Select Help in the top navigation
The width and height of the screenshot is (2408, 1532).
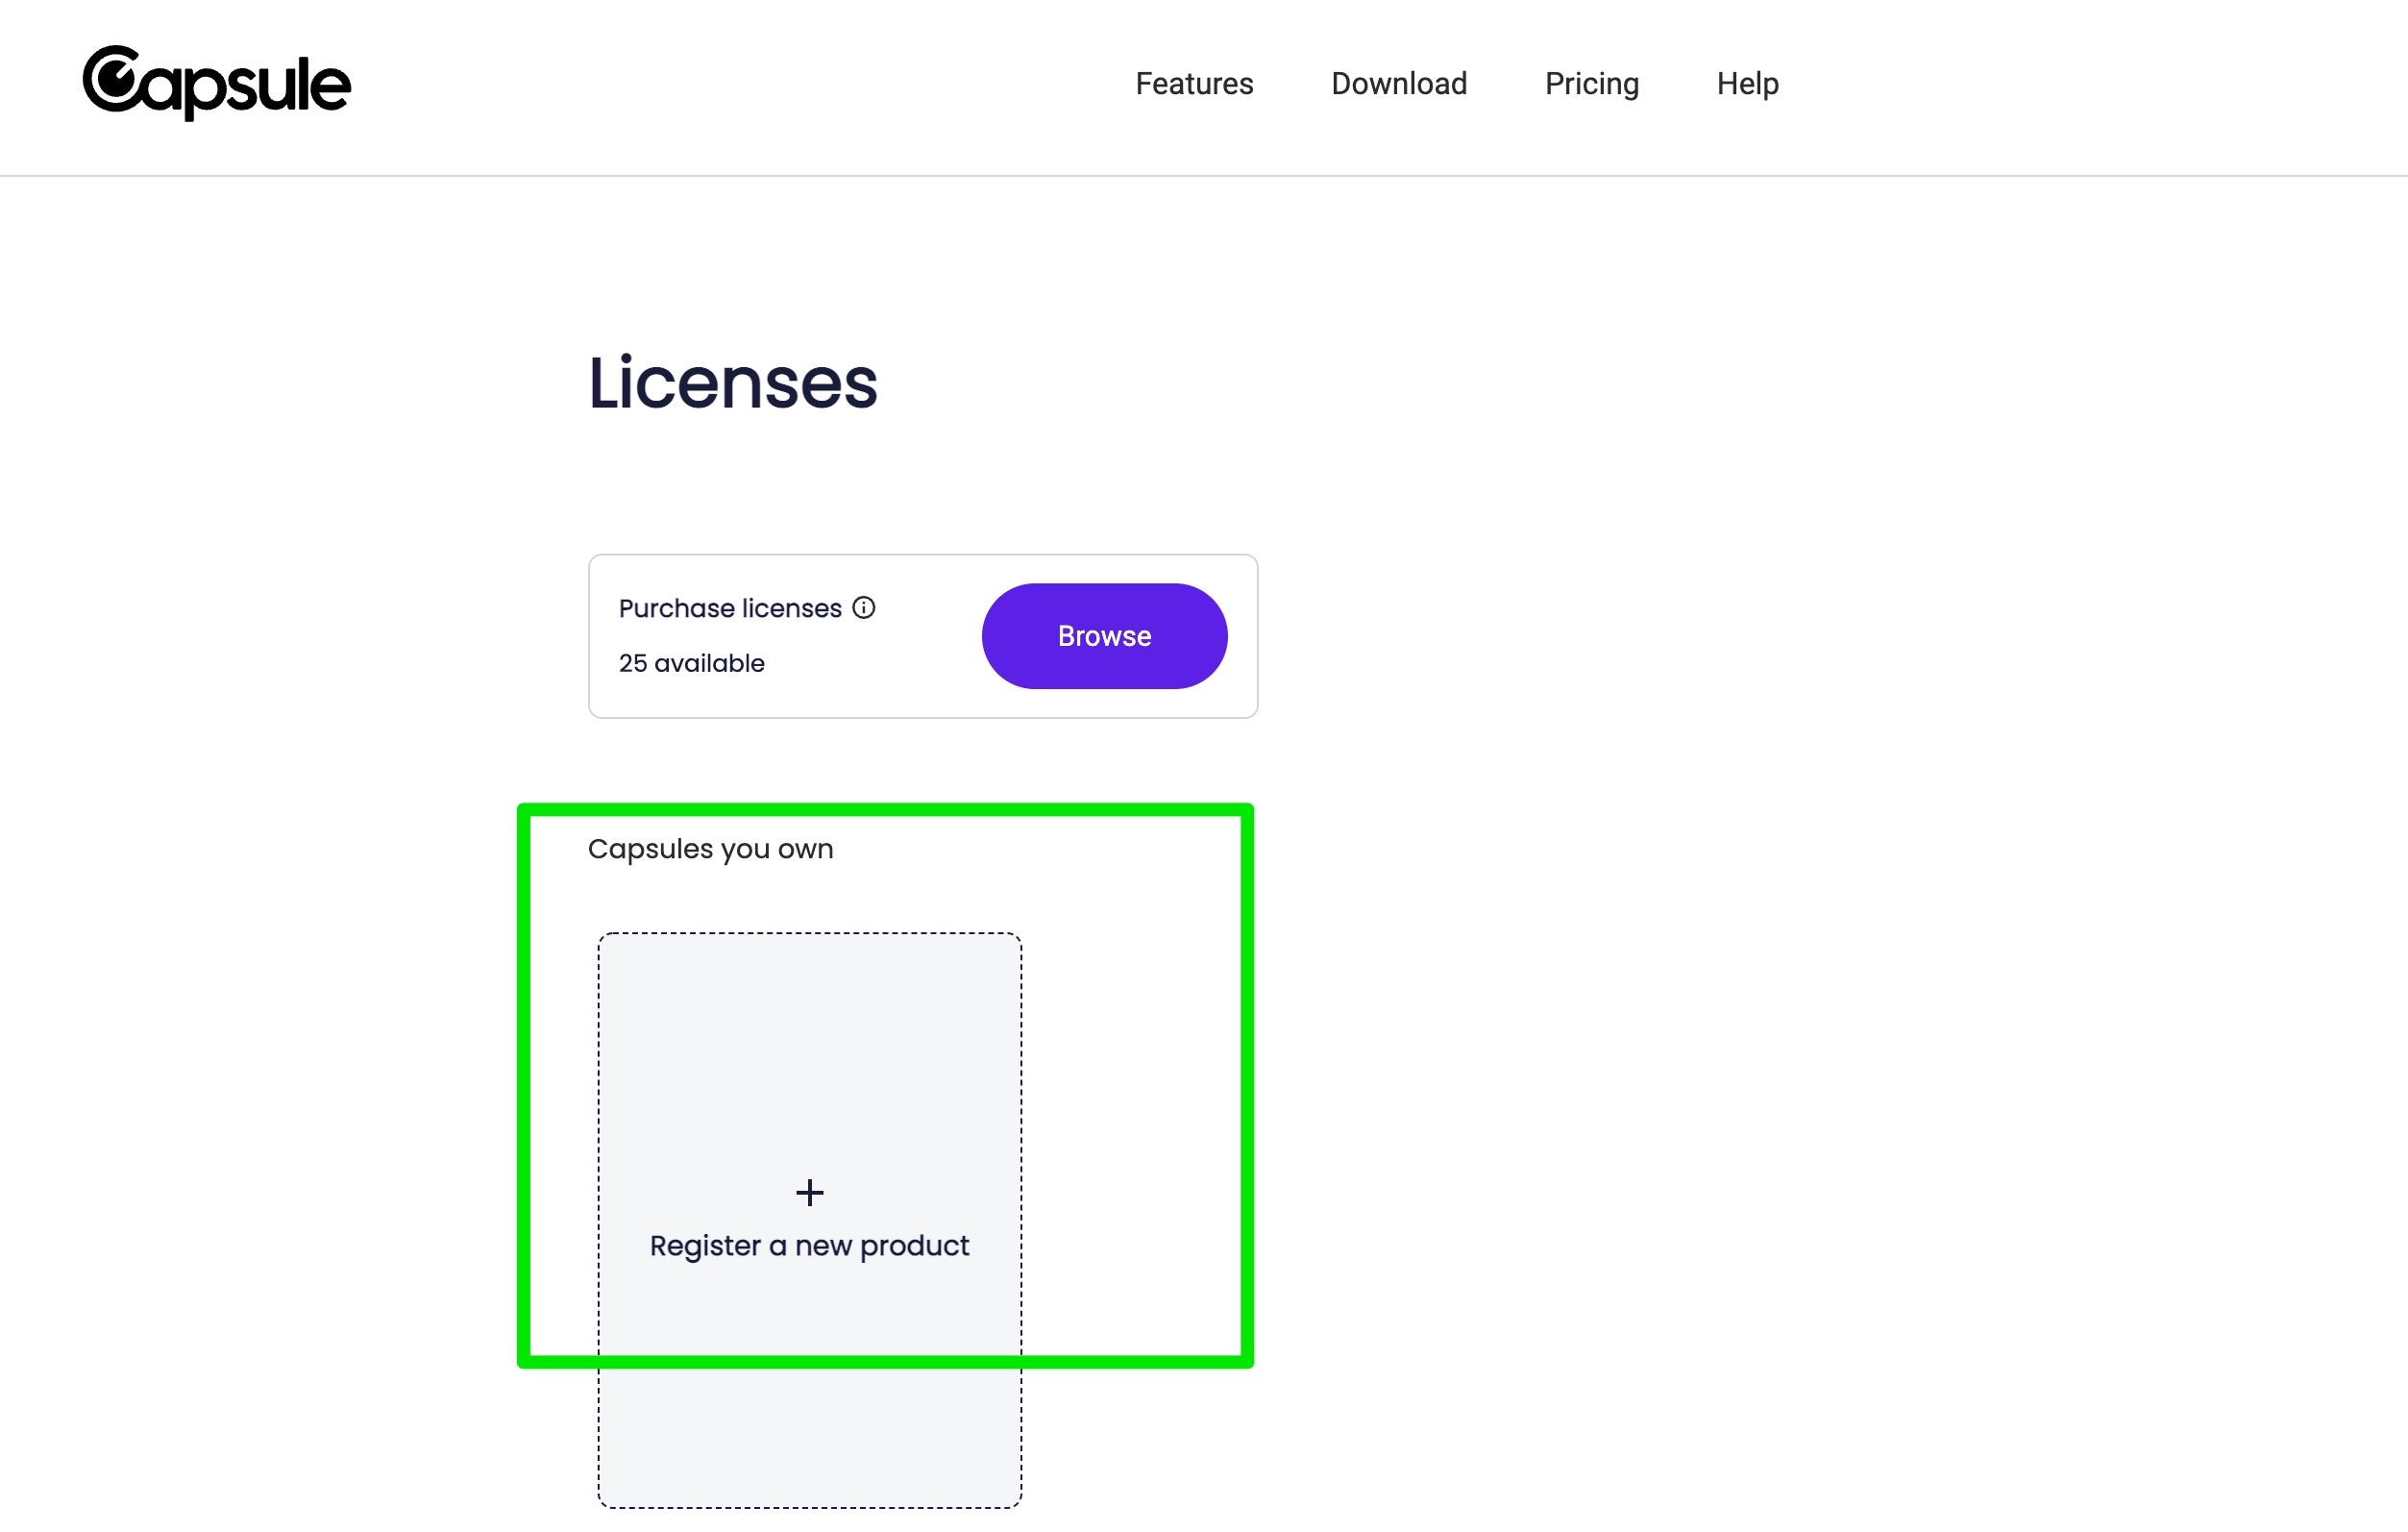click(x=1747, y=84)
